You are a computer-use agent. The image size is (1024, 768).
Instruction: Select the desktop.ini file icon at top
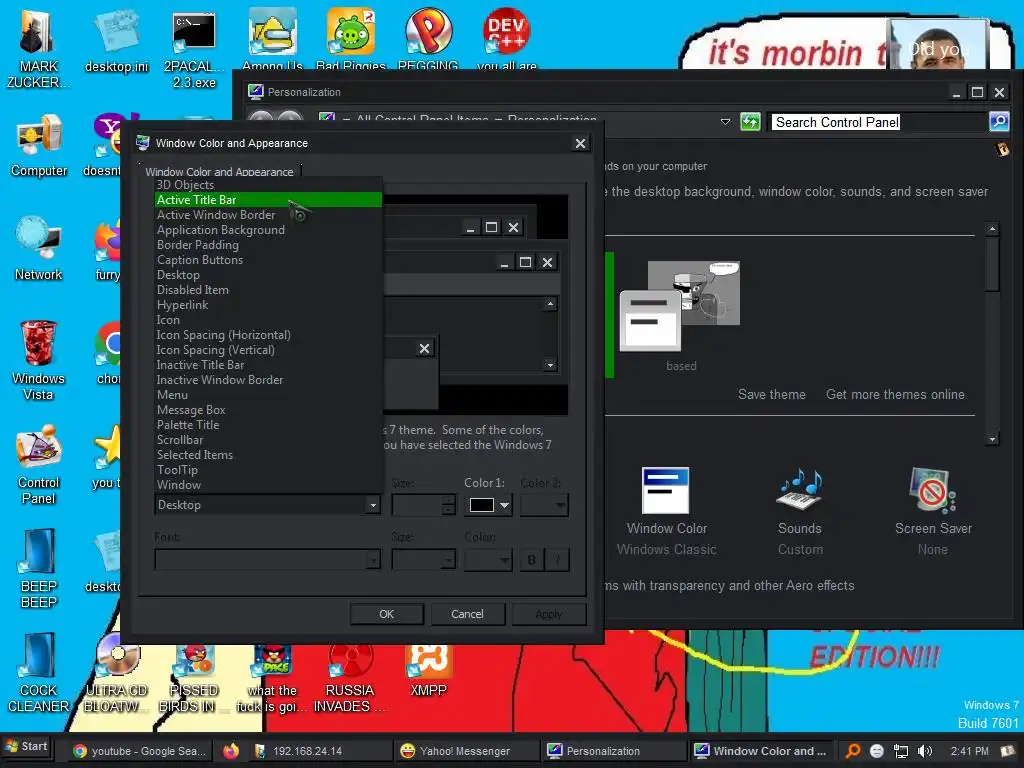click(x=116, y=40)
